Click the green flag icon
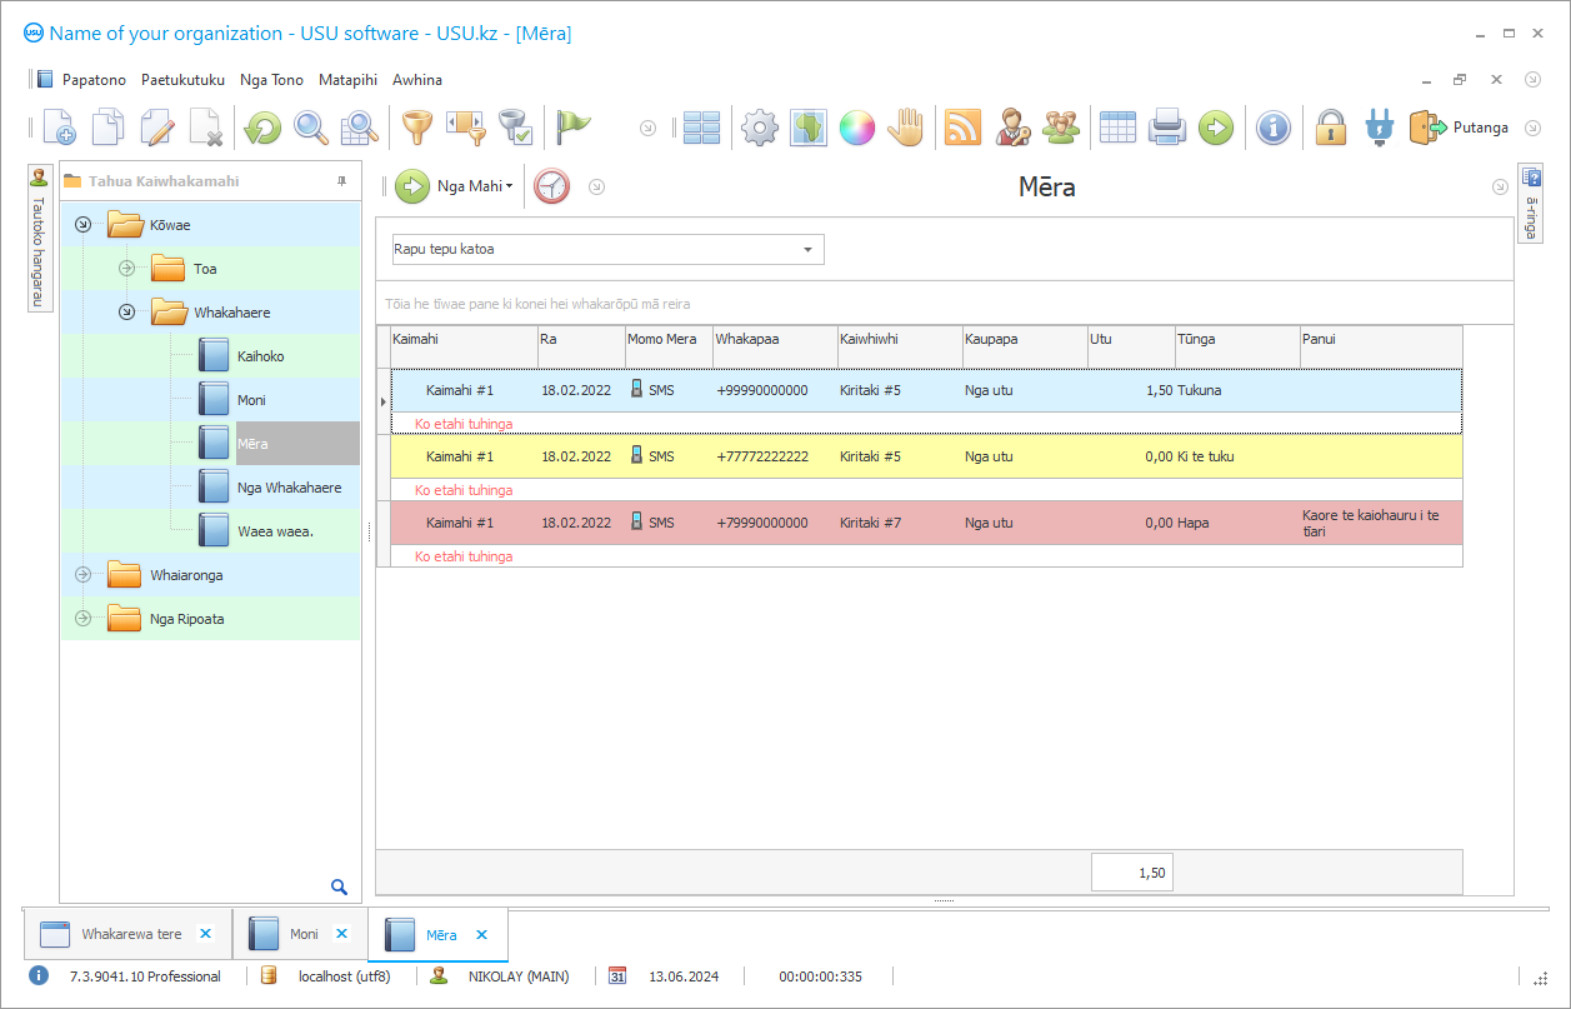 [573, 127]
